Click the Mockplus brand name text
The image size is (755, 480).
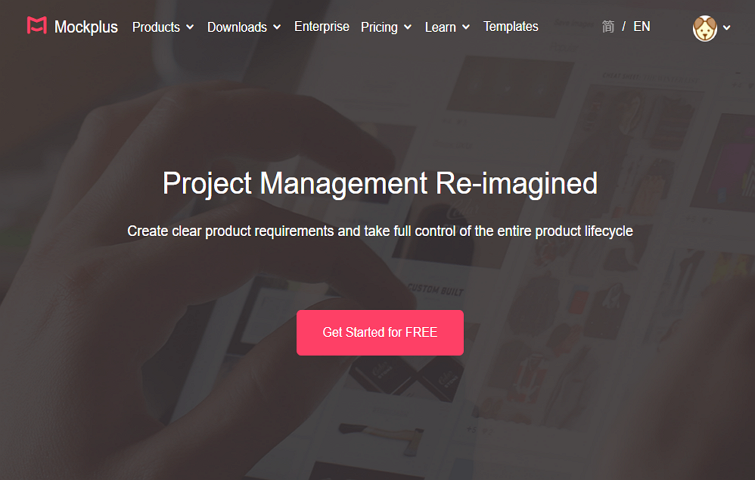(86, 27)
